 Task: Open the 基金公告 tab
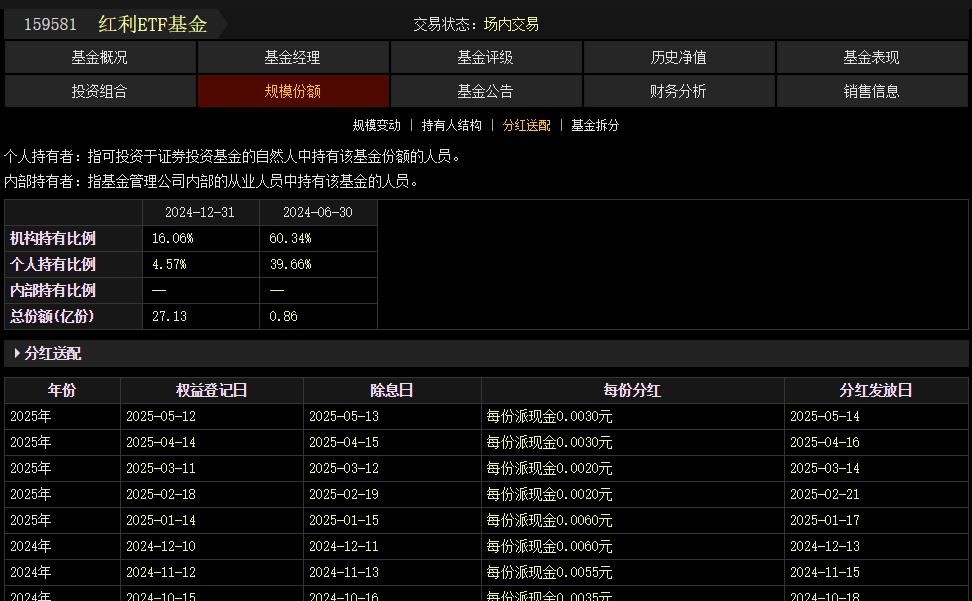485,91
